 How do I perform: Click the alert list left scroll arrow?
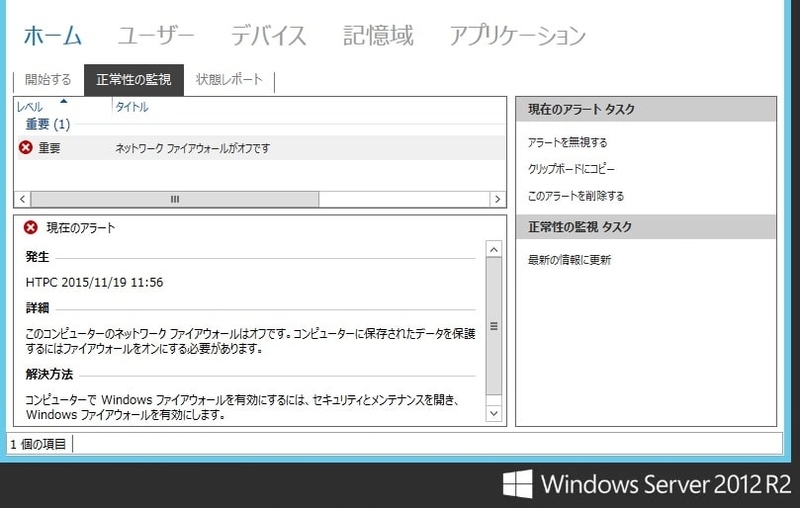[x=22, y=199]
